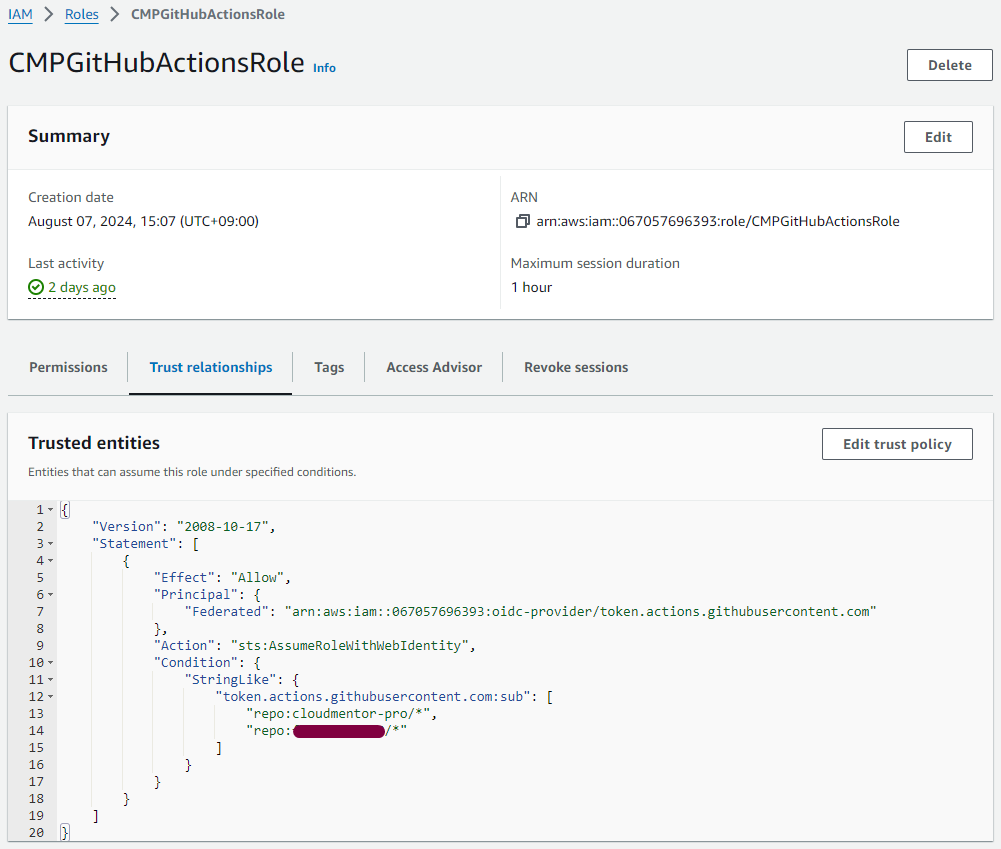The image size is (1001, 849).
Task: Collapse the StringLike block at line 11
Action: (x=51, y=680)
